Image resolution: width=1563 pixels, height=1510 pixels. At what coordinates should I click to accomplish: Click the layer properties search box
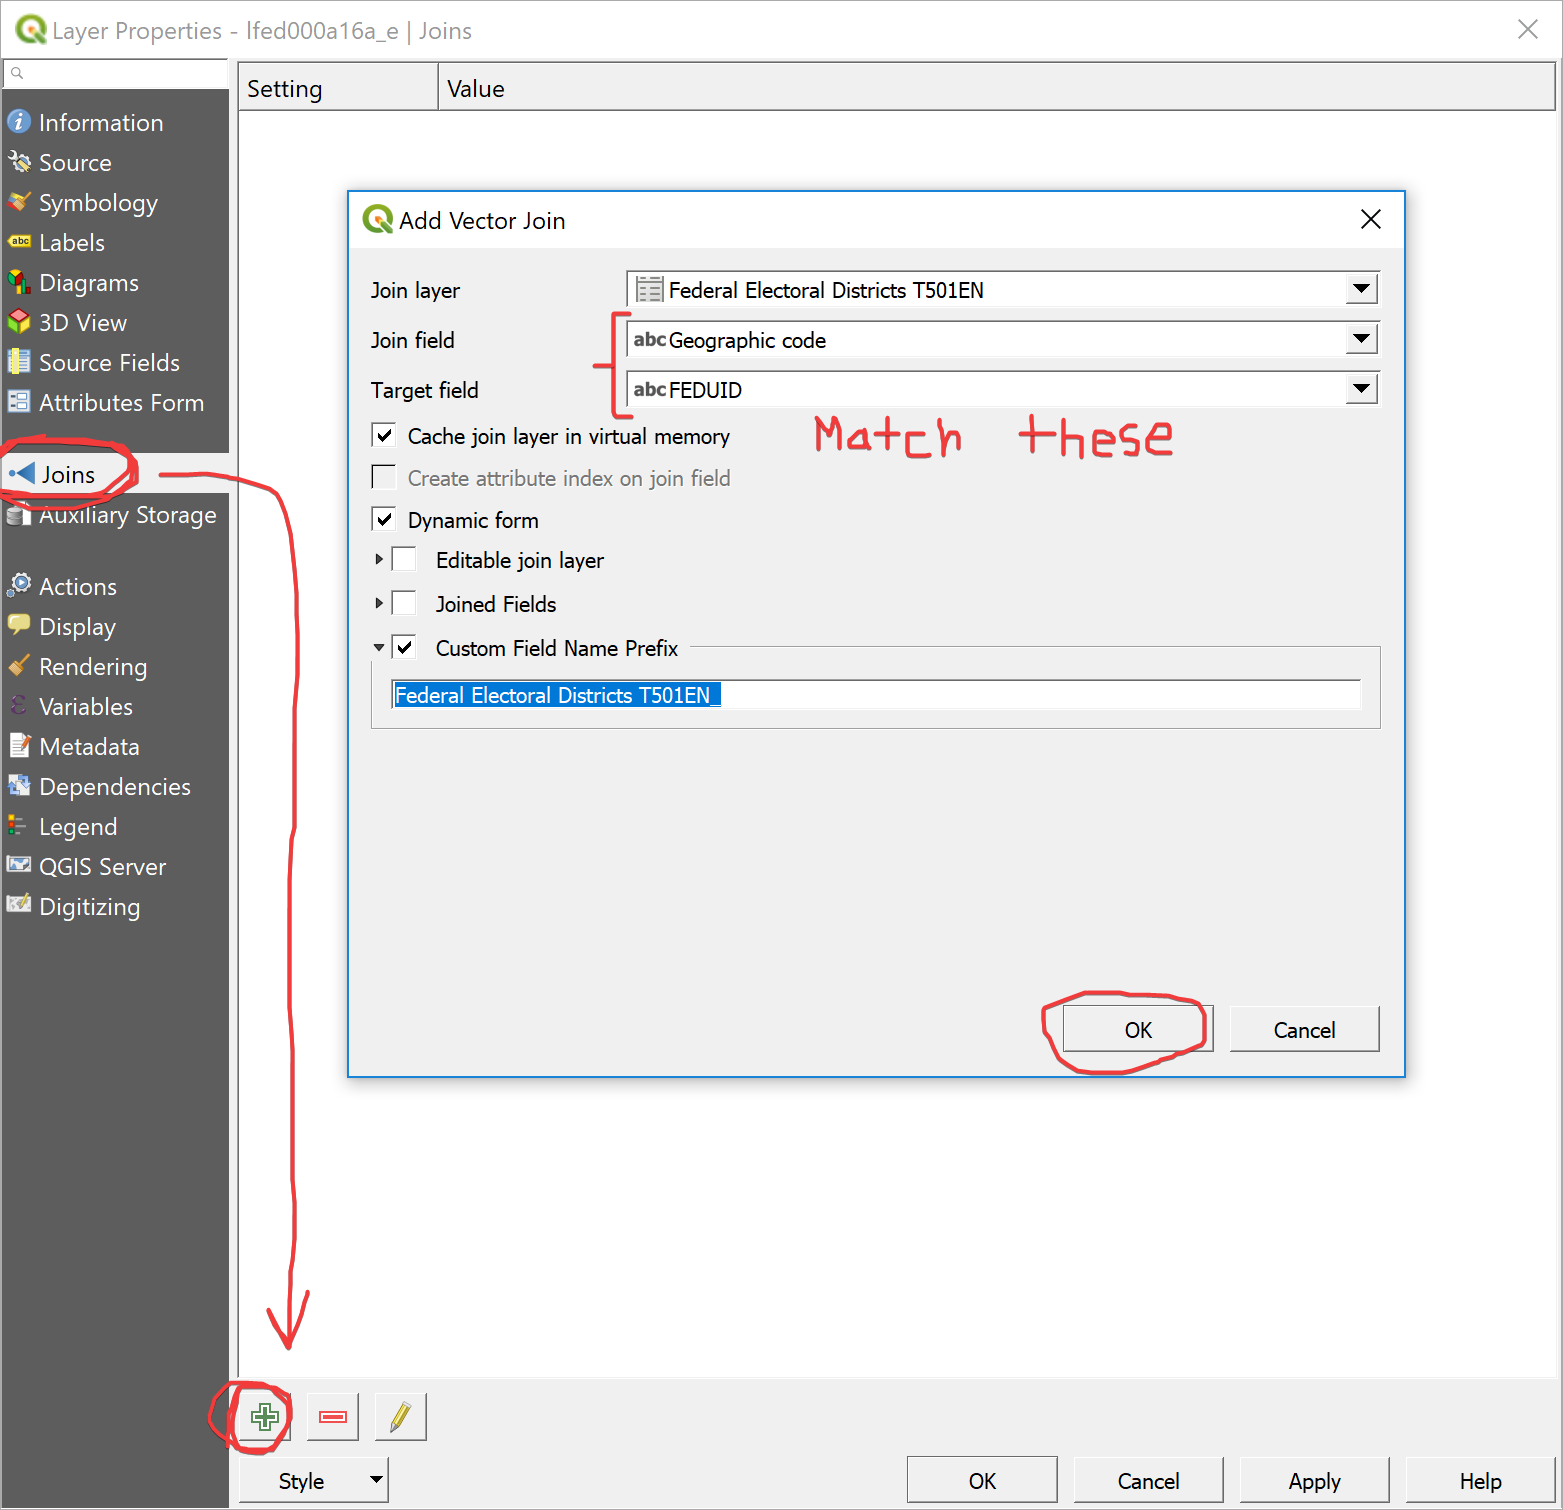(x=116, y=73)
